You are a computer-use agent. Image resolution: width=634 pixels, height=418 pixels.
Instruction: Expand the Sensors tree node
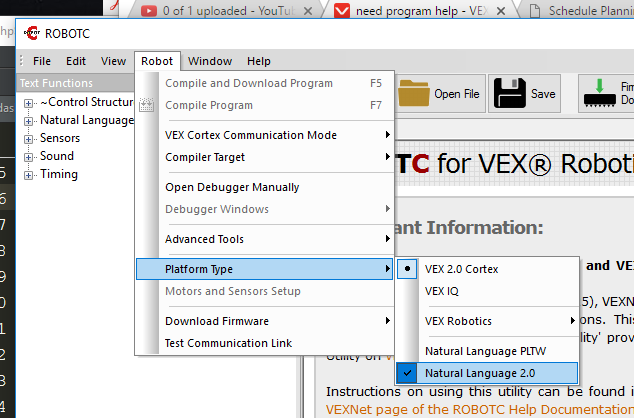tap(28, 139)
